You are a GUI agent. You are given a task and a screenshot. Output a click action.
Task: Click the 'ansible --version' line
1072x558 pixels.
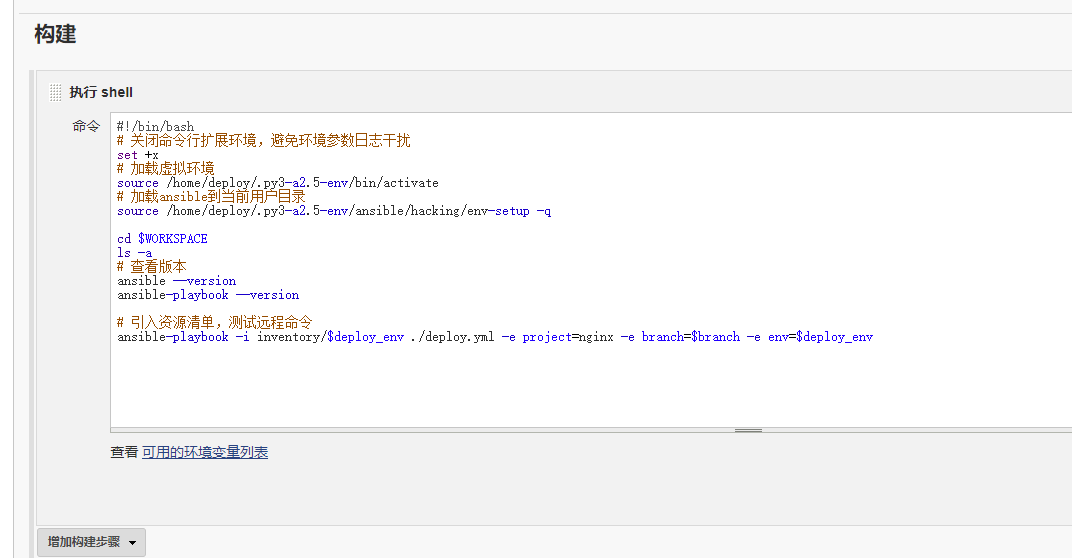coord(177,281)
